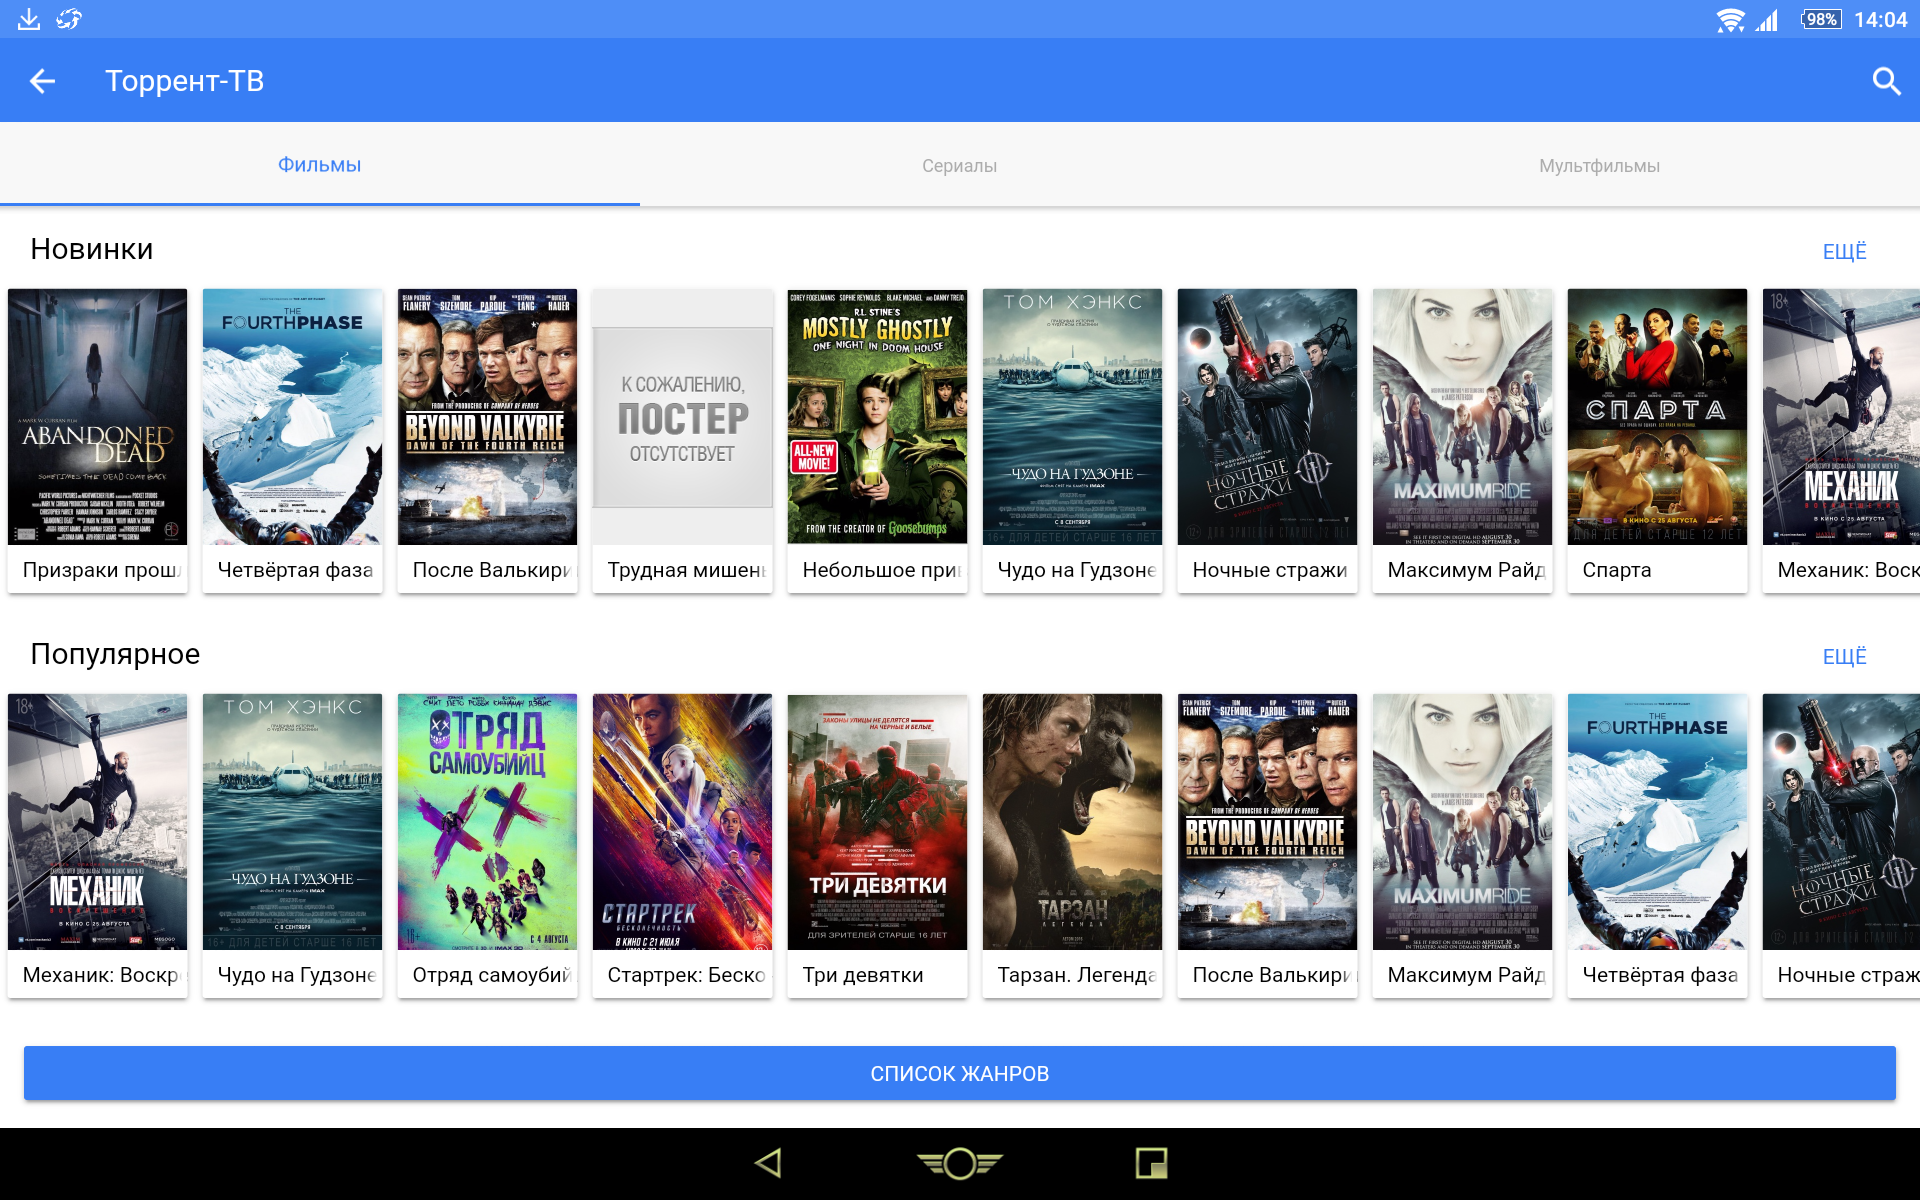Open Механик poster in Популярное row

[x=97, y=822]
